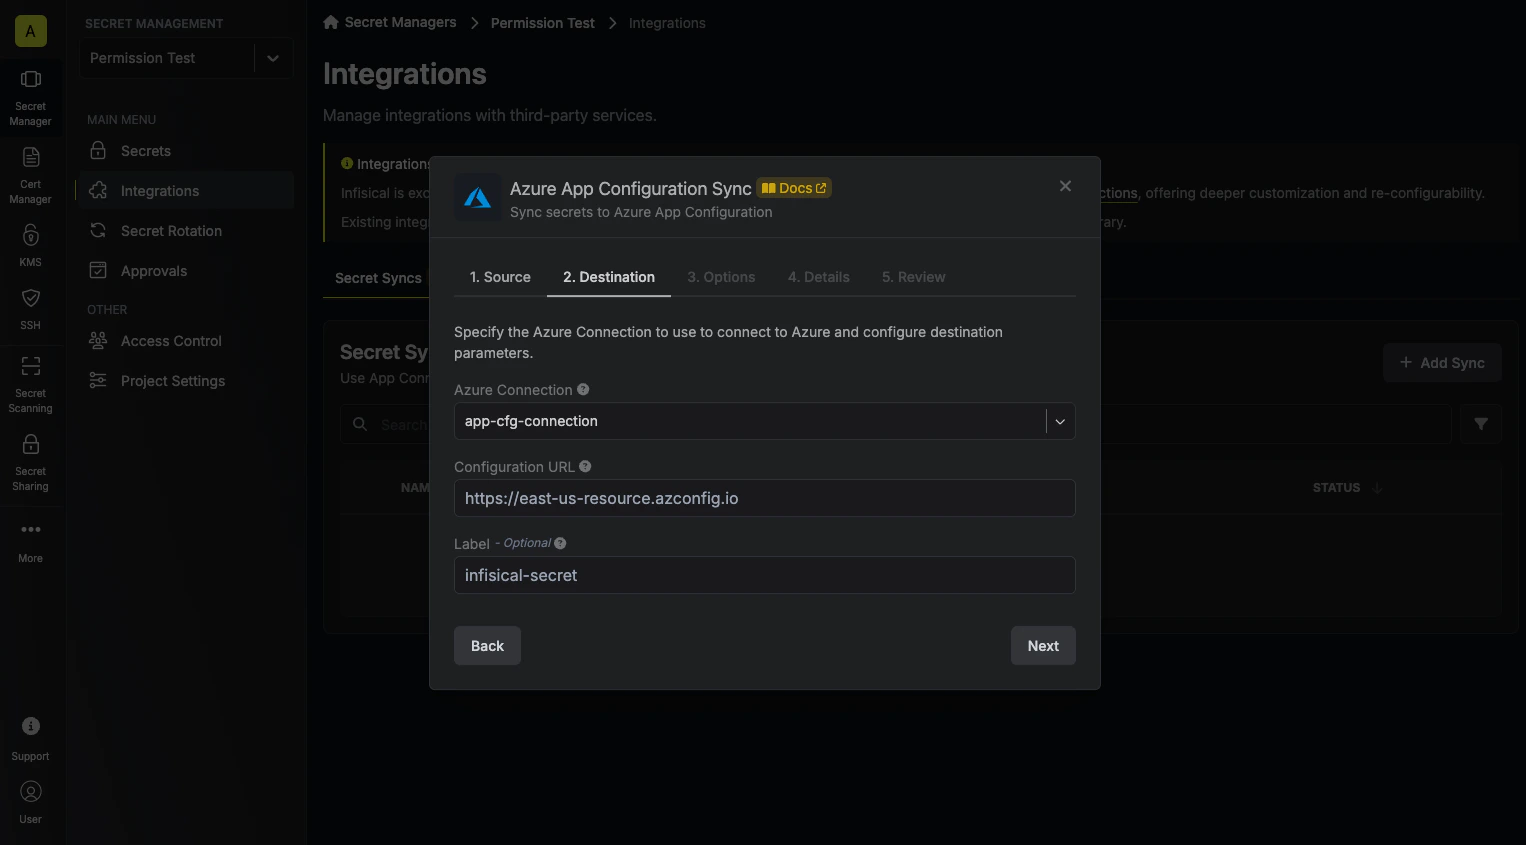
Task: Focus the Configuration URL input field
Action: point(765,498)
